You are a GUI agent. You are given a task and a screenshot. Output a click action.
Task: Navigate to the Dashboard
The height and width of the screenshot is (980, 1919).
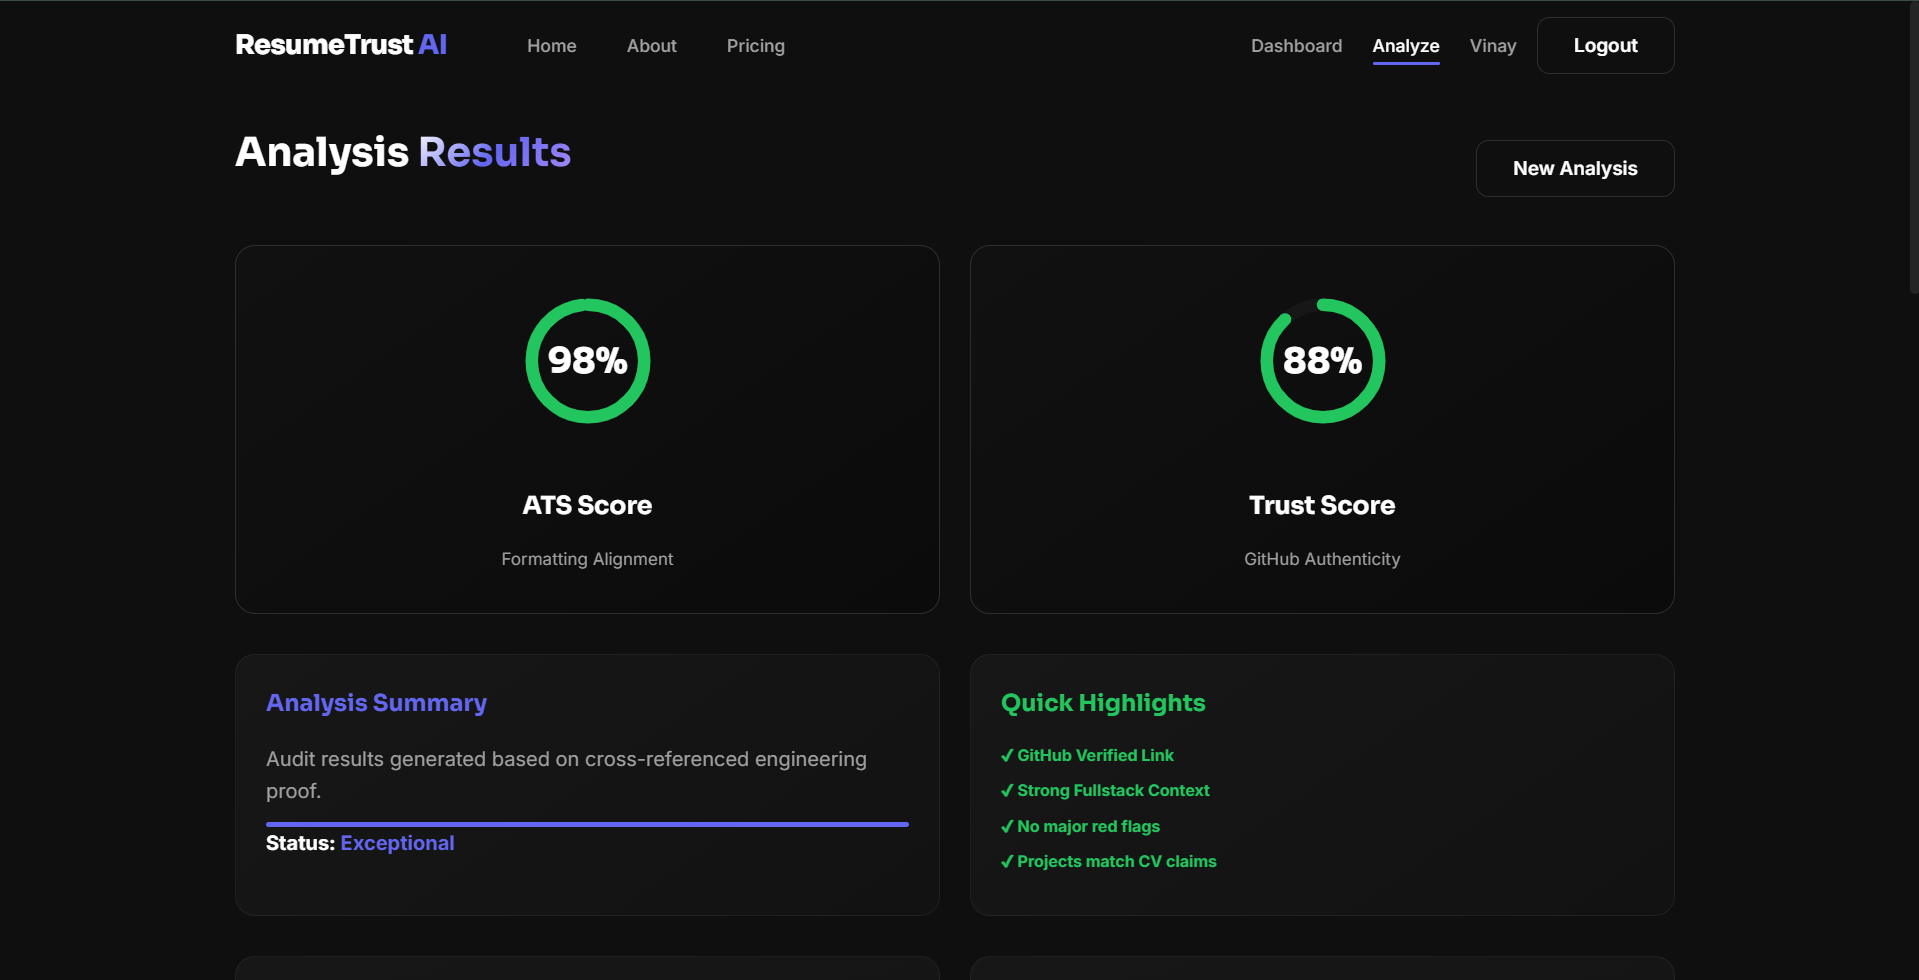click(x=1296, y=46)
